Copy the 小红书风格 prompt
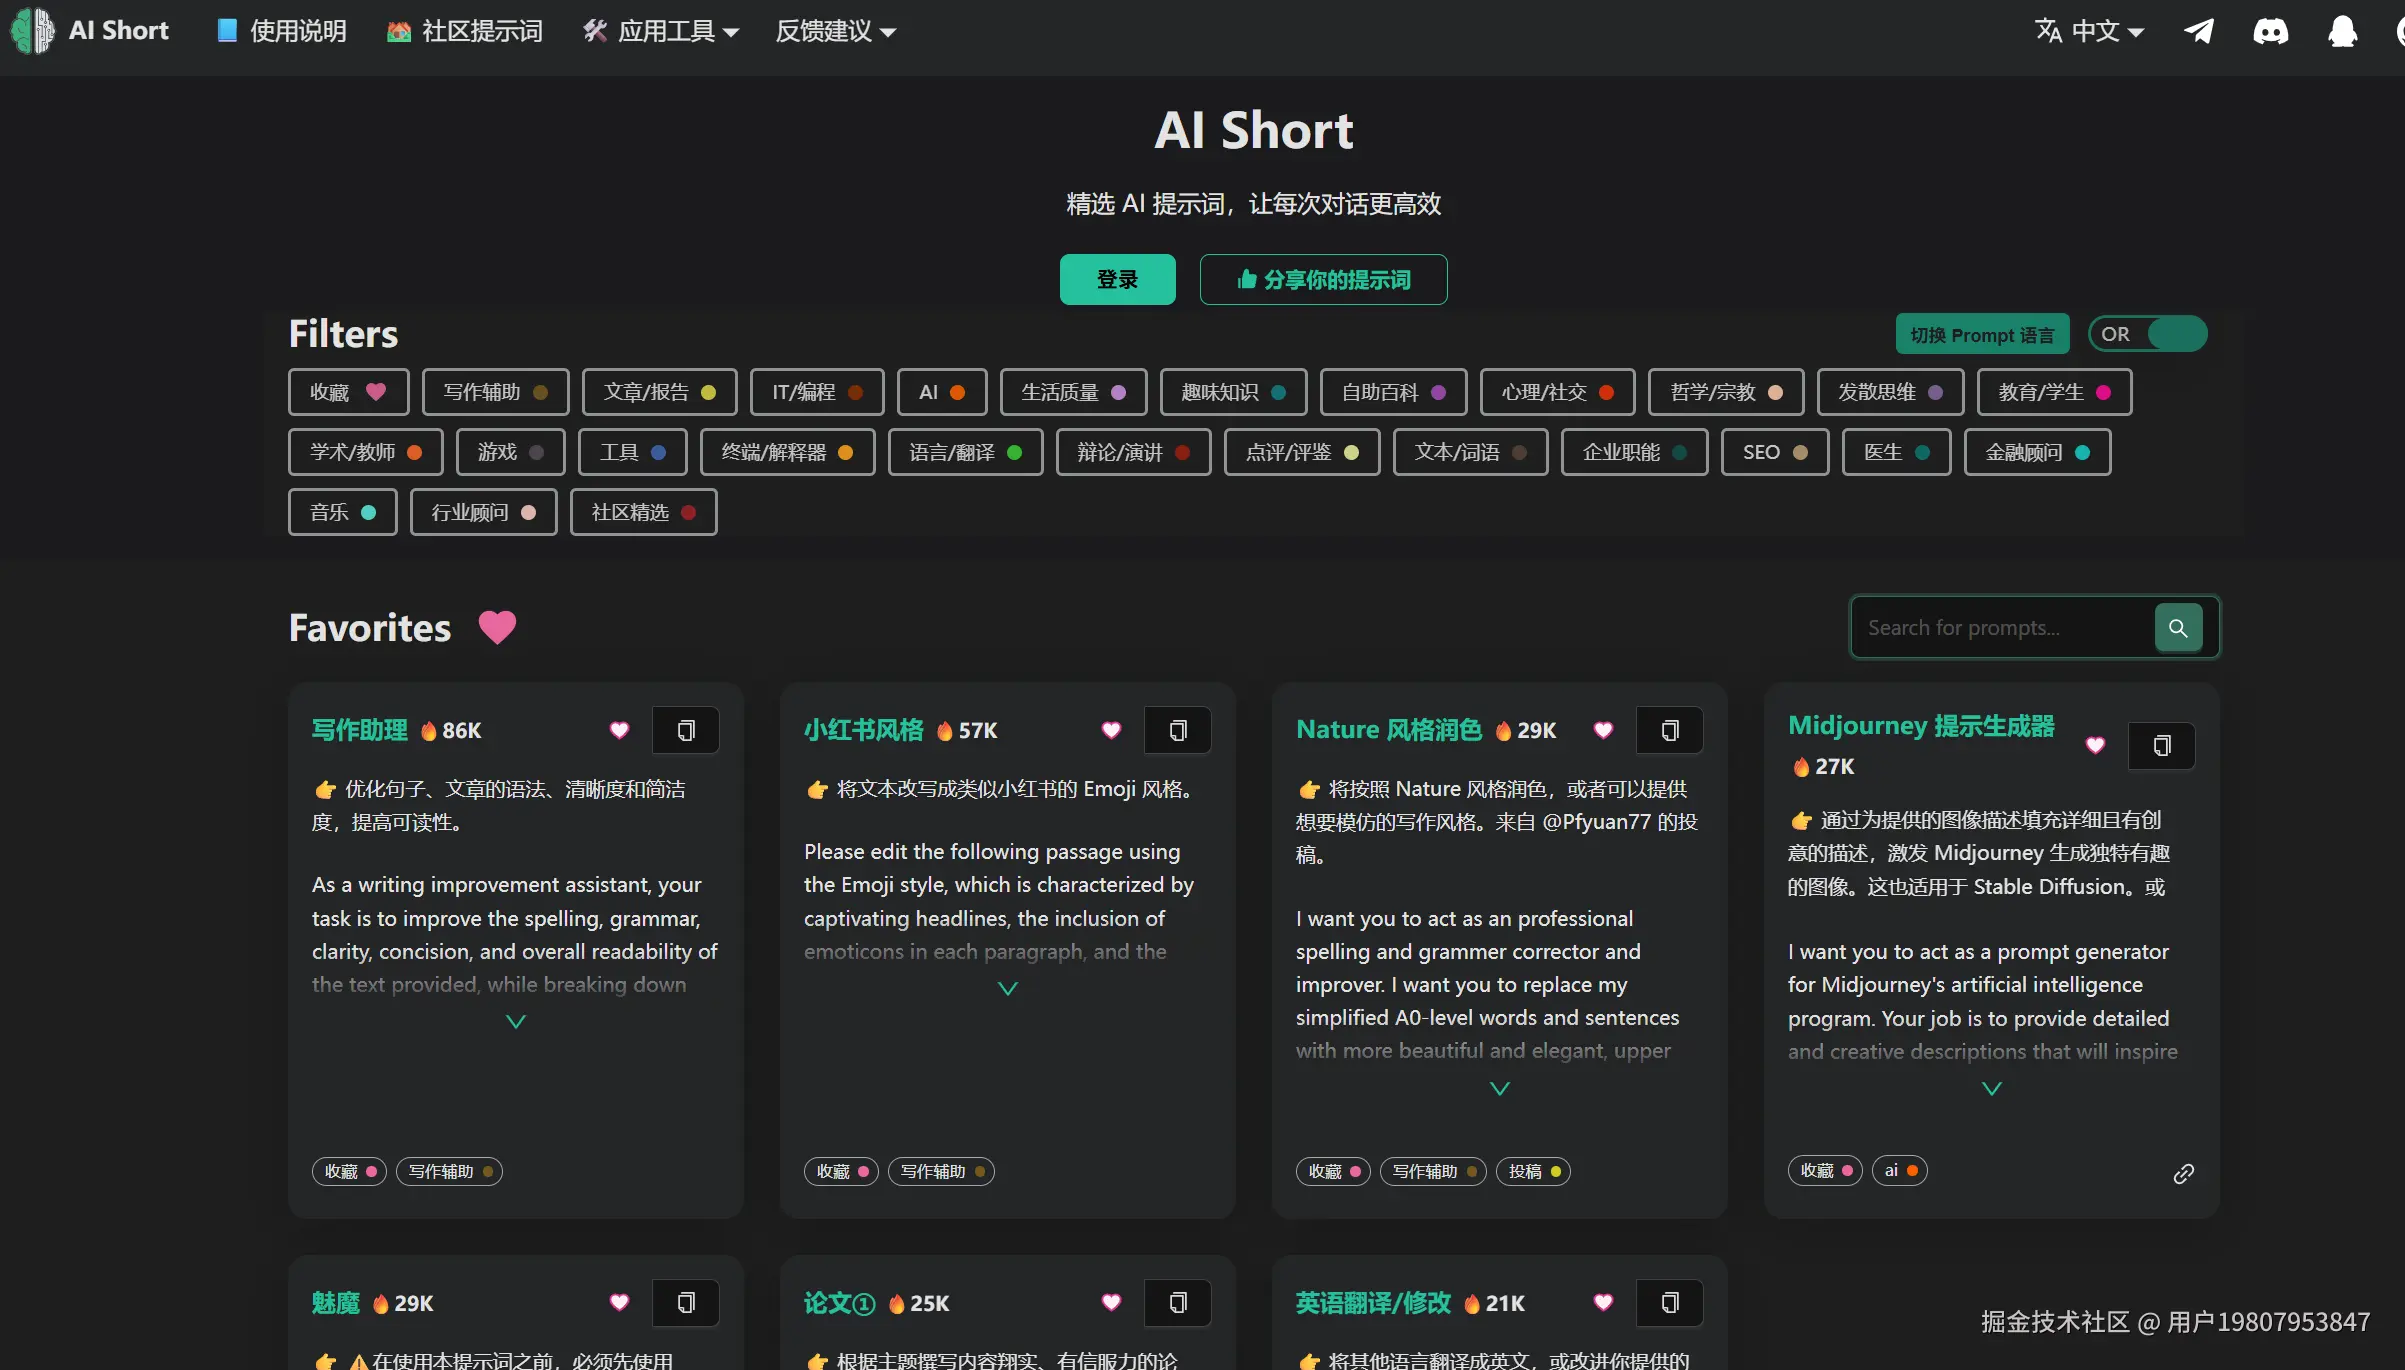The height and width of the screenshot is (1370, 2405). coord(1178,730)
